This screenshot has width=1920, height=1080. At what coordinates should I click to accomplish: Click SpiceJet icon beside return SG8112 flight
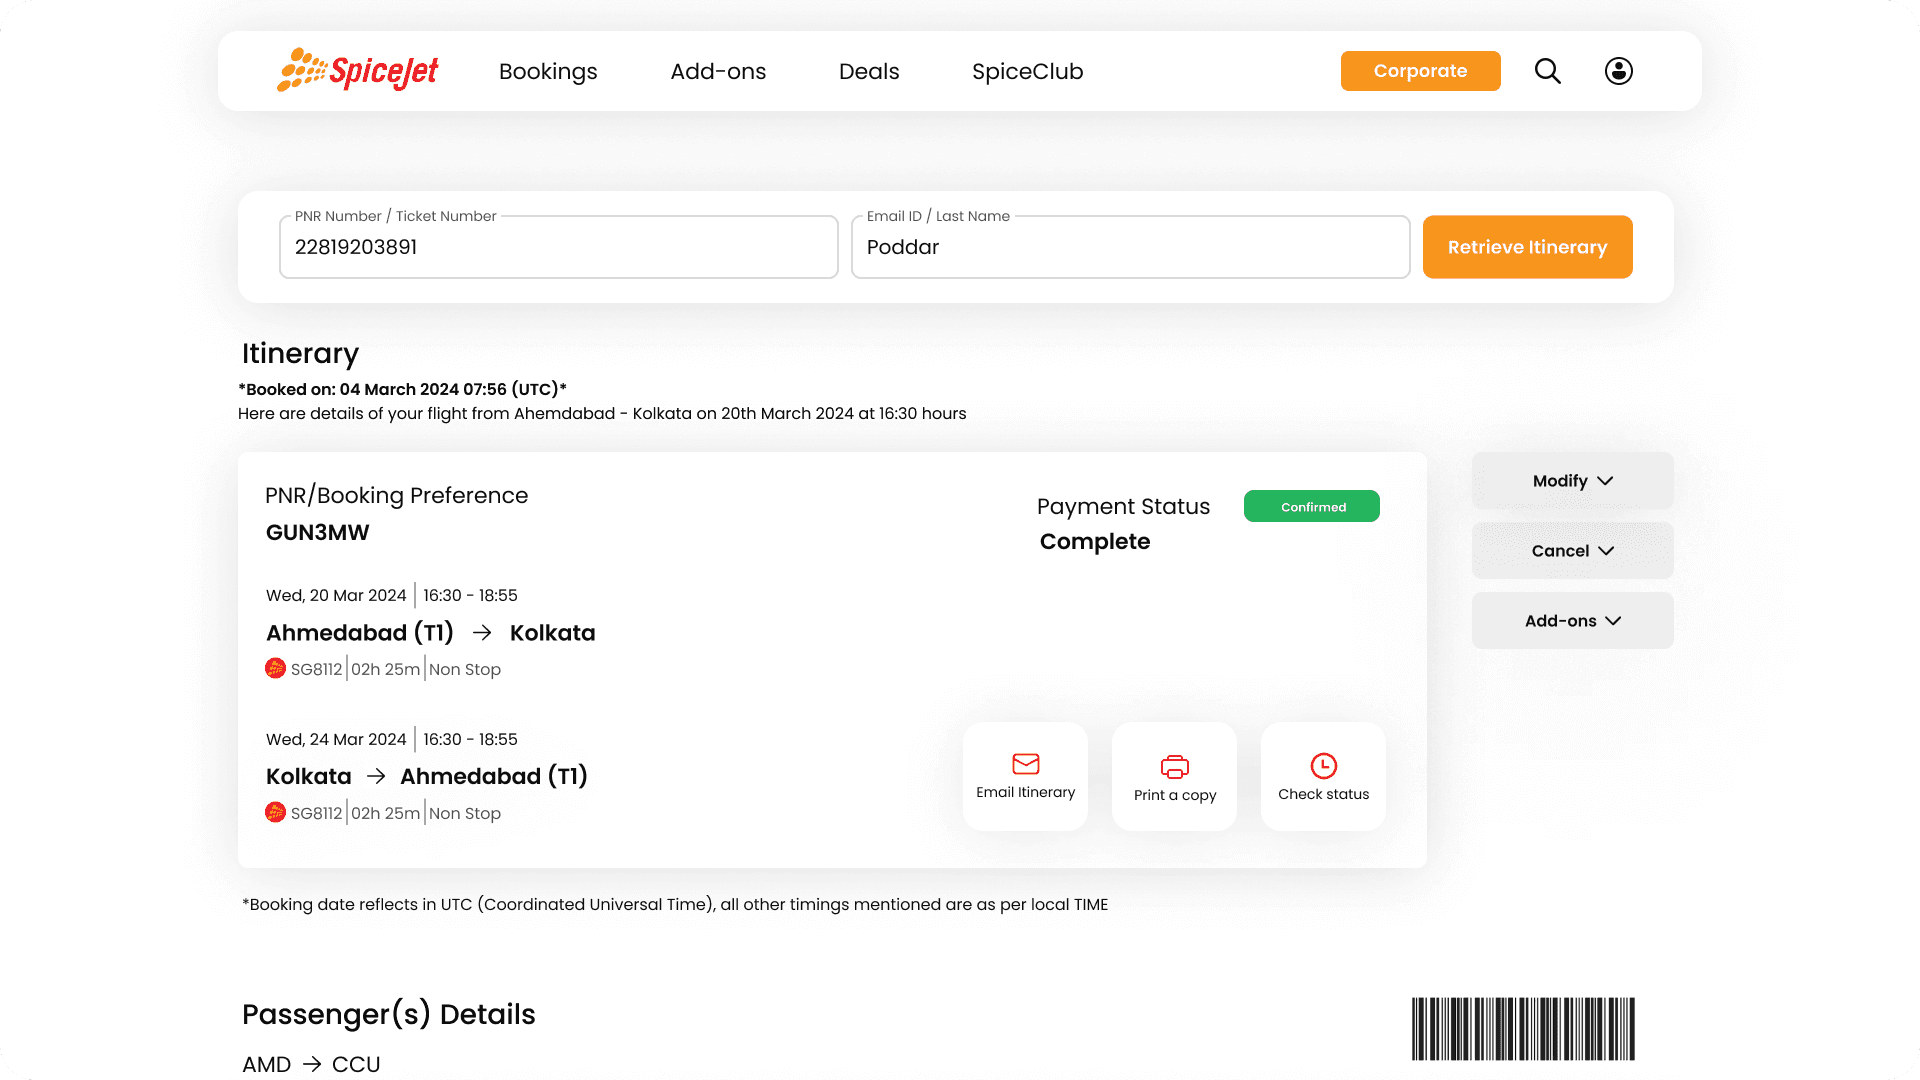coord(275,812)
